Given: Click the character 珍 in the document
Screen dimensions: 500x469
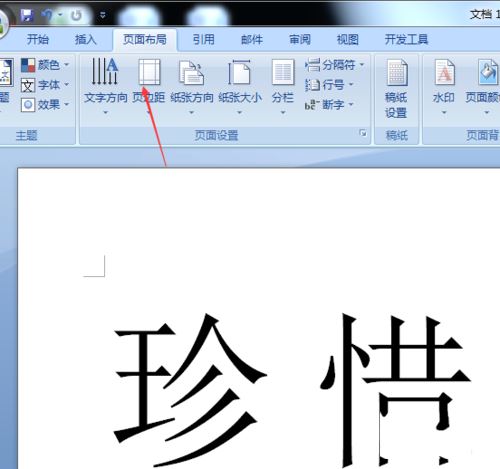Looking at the screenshot, I should 190,390.
